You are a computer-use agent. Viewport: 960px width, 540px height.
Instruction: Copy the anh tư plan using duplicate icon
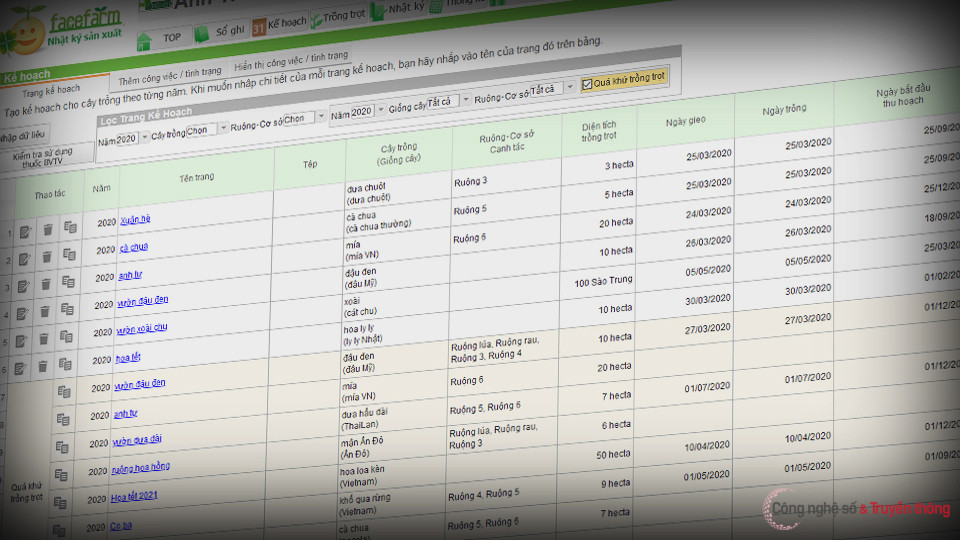[x=69, y=283]
